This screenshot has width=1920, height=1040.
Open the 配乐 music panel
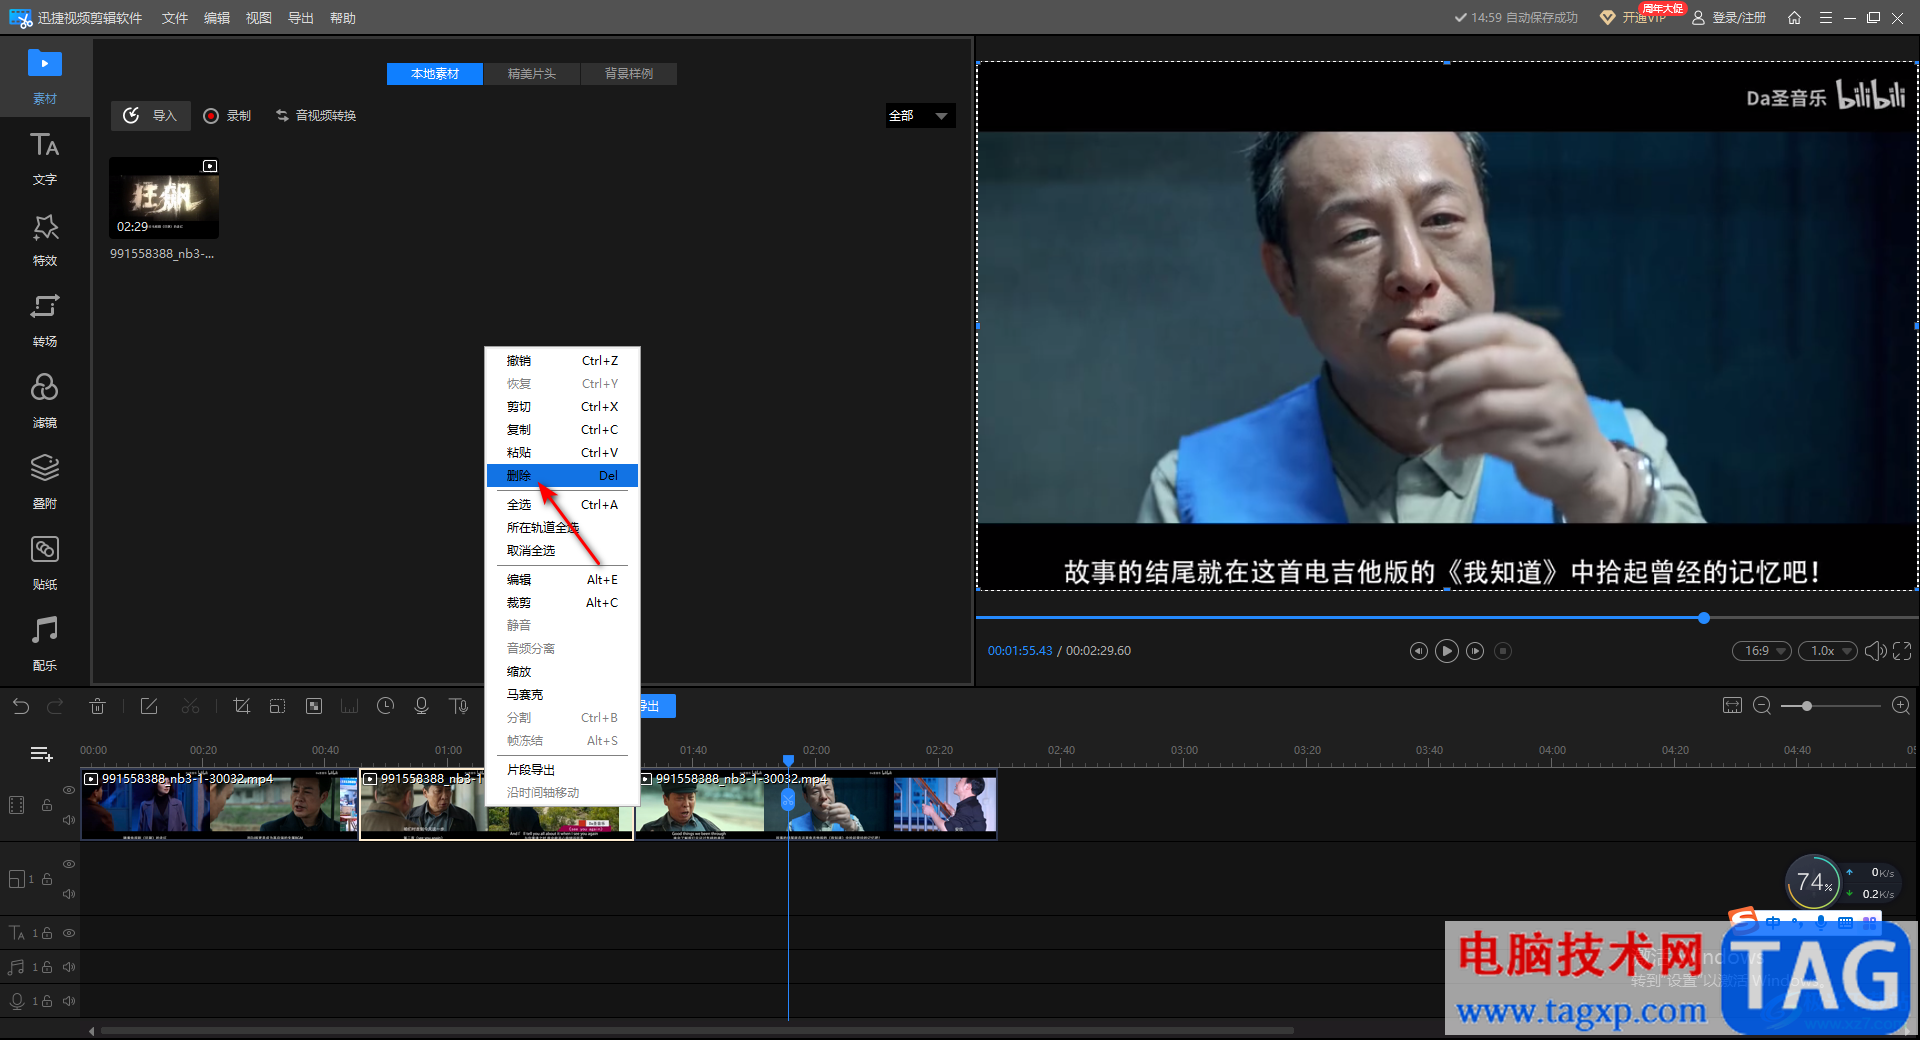click(x=45, y=644)
